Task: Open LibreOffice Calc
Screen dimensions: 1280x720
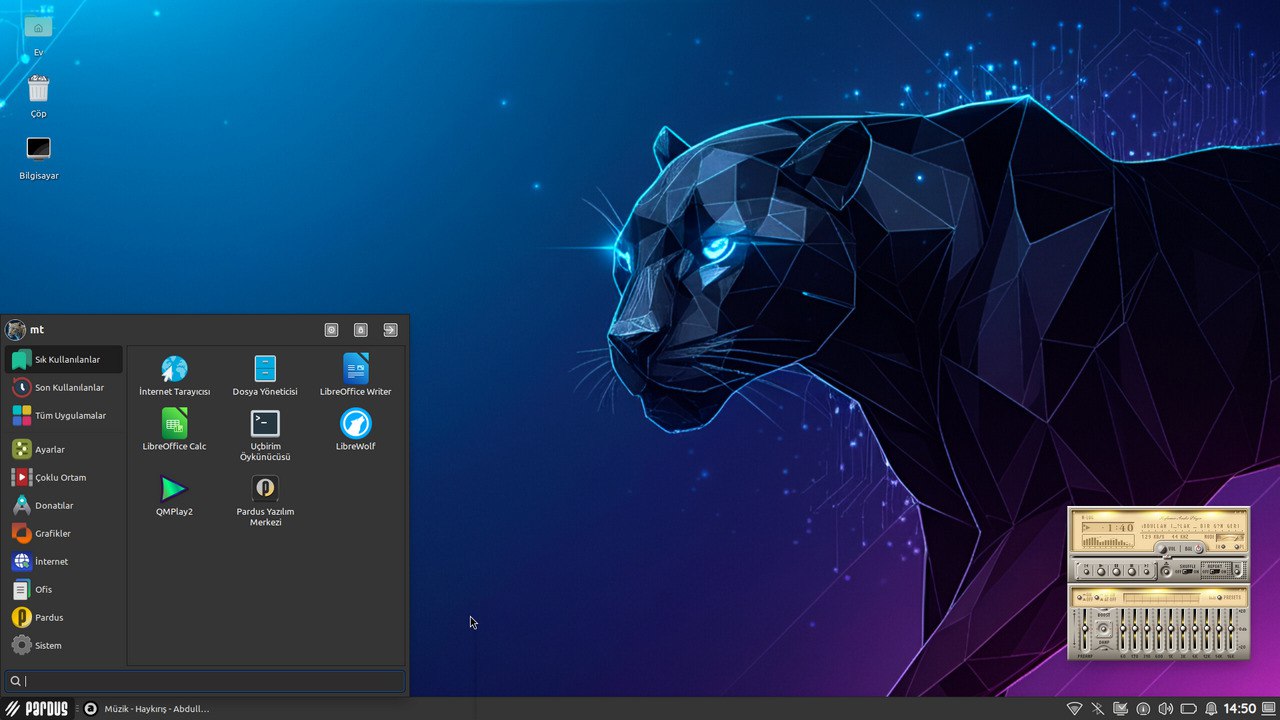Action: (x=174, y=424)
